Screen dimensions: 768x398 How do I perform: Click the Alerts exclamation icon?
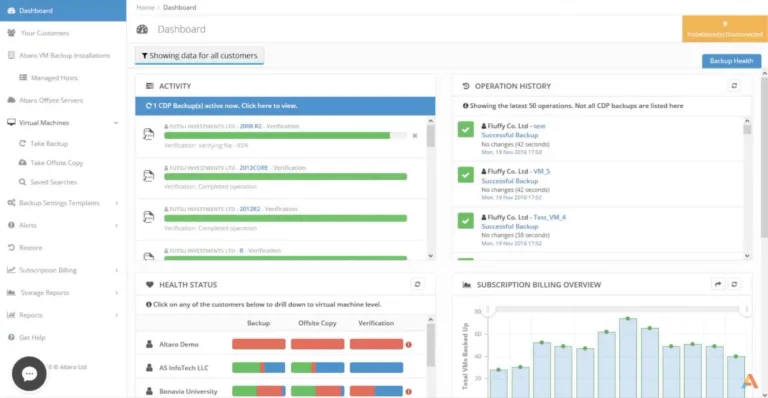point(11,225)
